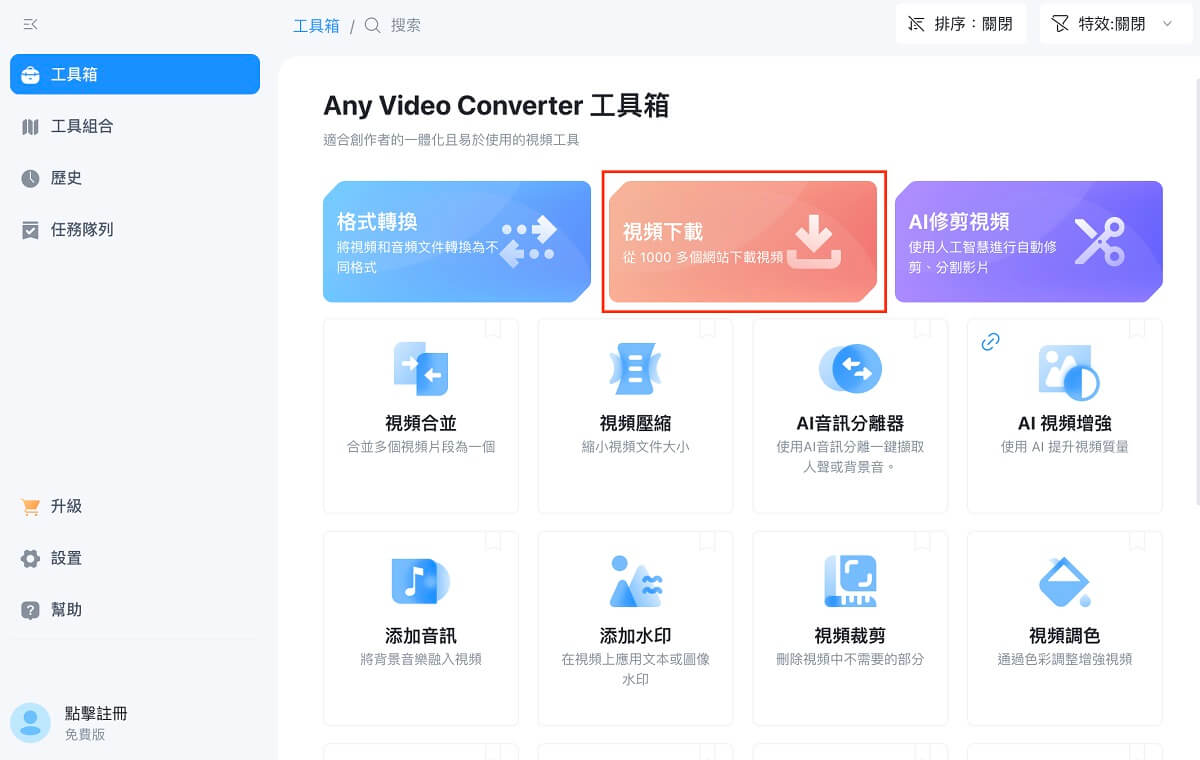Click the 視頻合並 title text

[421, 423]
